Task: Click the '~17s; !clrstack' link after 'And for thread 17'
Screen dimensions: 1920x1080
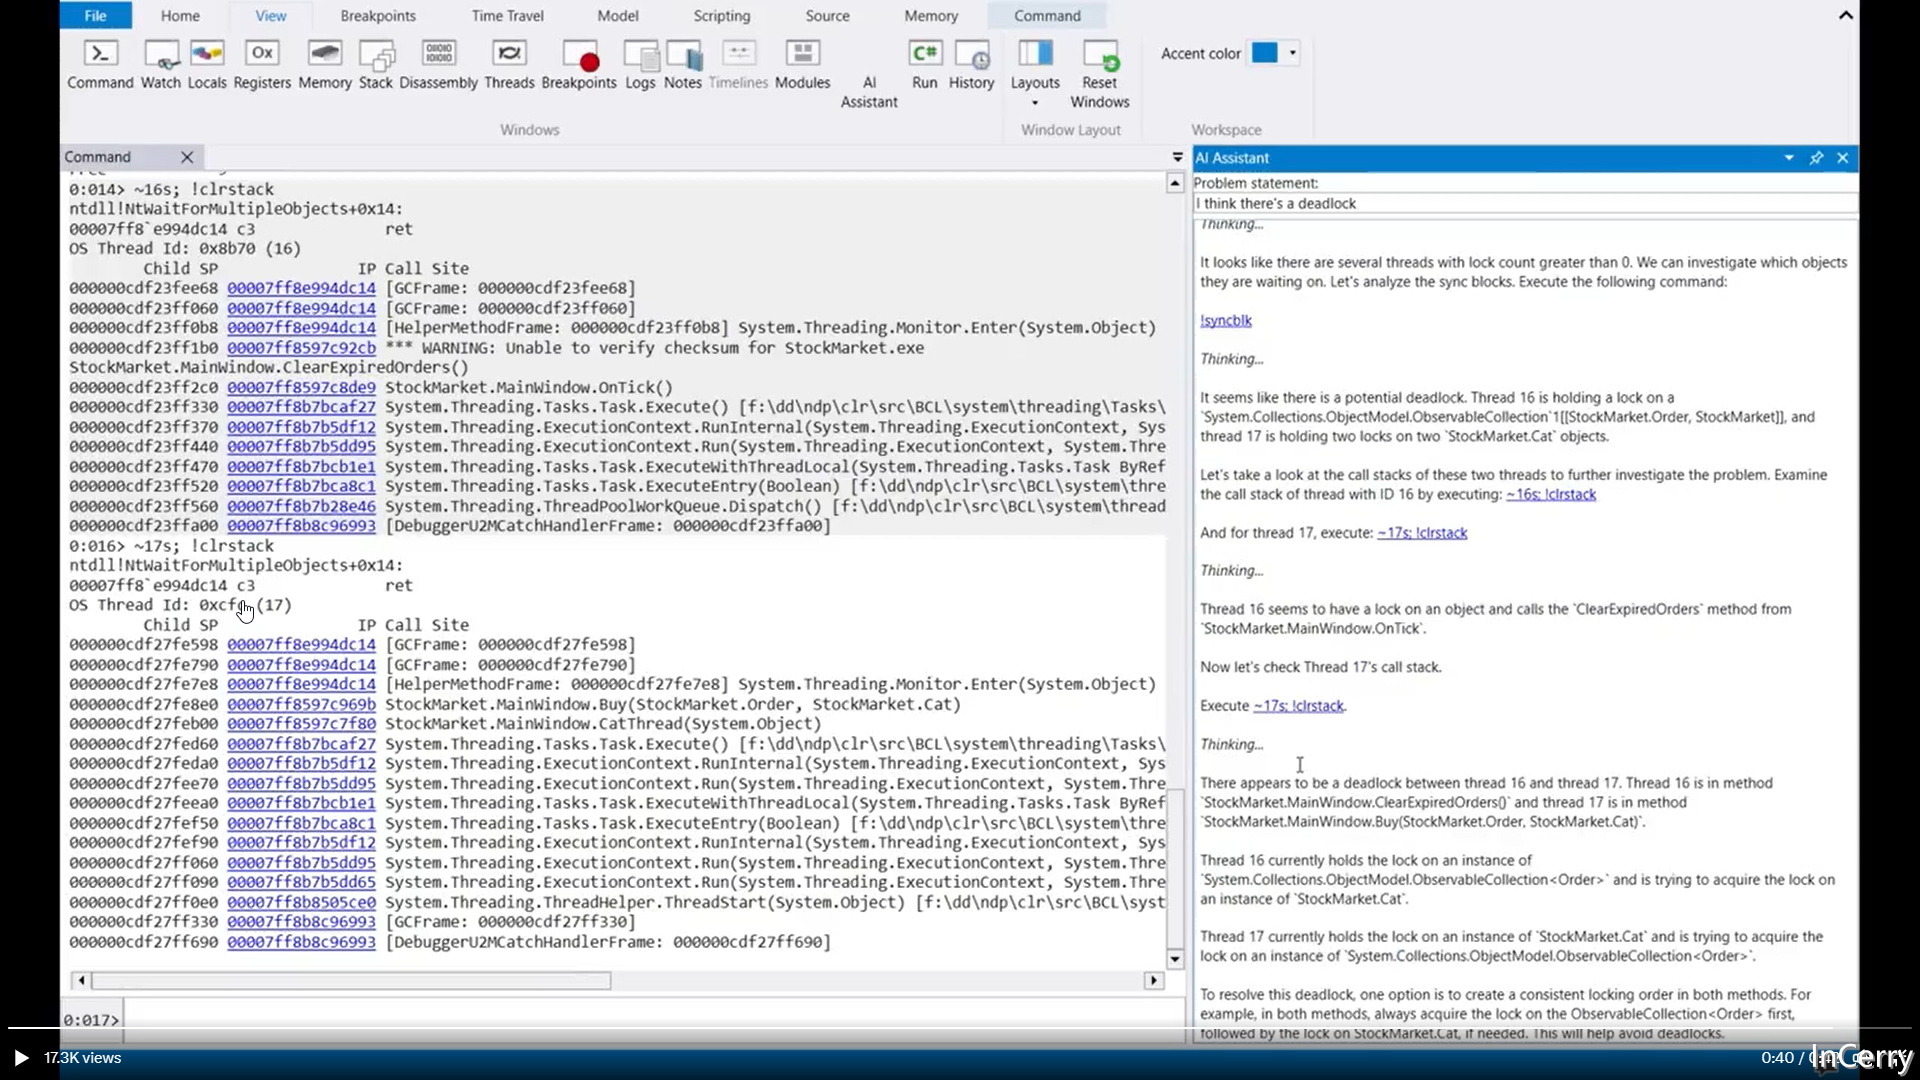Action: [x=1422, y=533]
